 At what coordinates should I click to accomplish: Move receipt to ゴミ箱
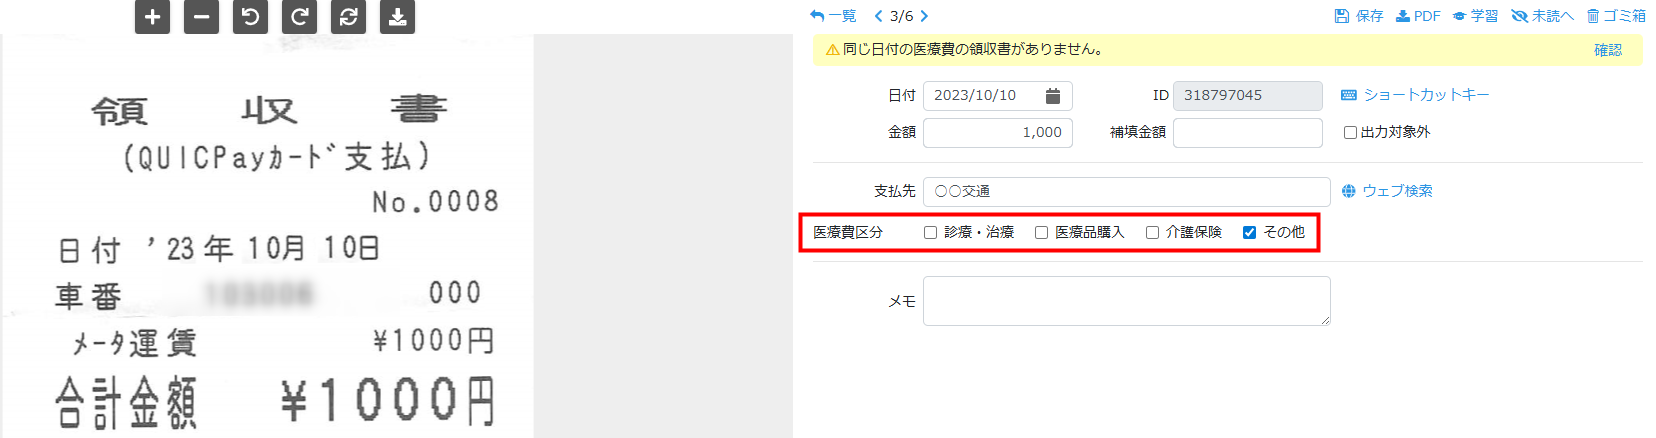click(x=1616, y=16)
